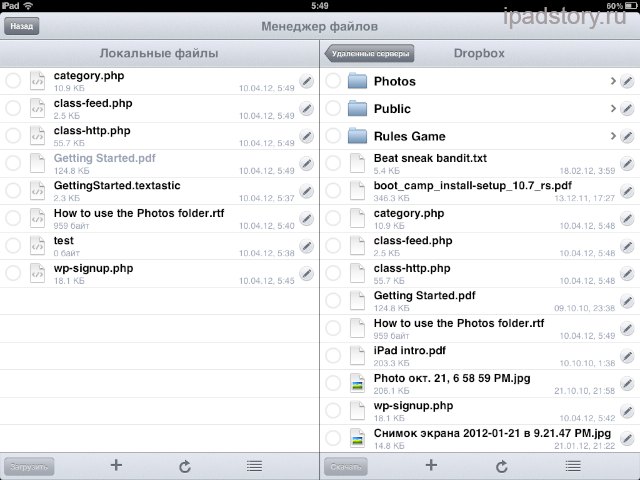Tap the image icon of Снимок экрана jpg
The width and height of the screenshot is (640, 480).
click(358, 439)
